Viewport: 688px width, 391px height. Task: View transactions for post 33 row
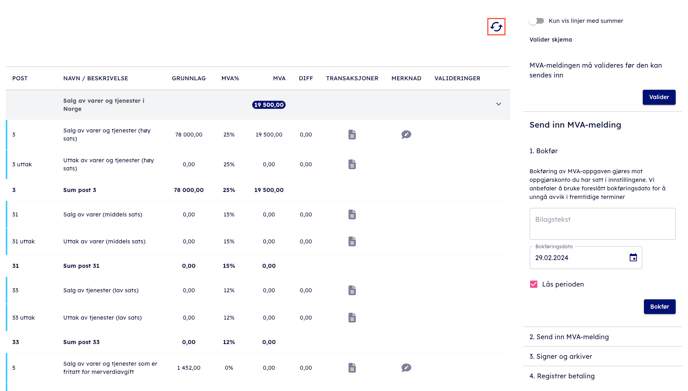coord(352,291)
